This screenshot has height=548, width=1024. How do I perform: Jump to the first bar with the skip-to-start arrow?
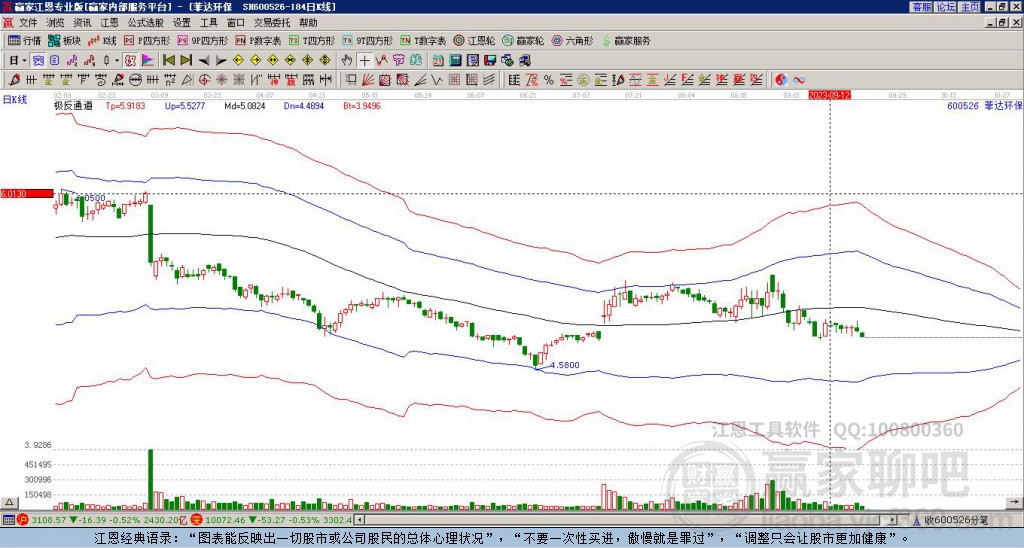[x=168, y=60]
